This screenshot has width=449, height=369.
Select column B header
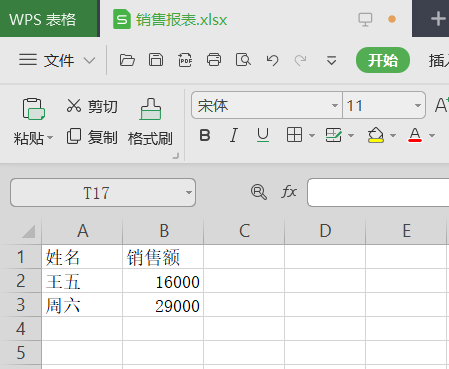click(x=163, y=231)
